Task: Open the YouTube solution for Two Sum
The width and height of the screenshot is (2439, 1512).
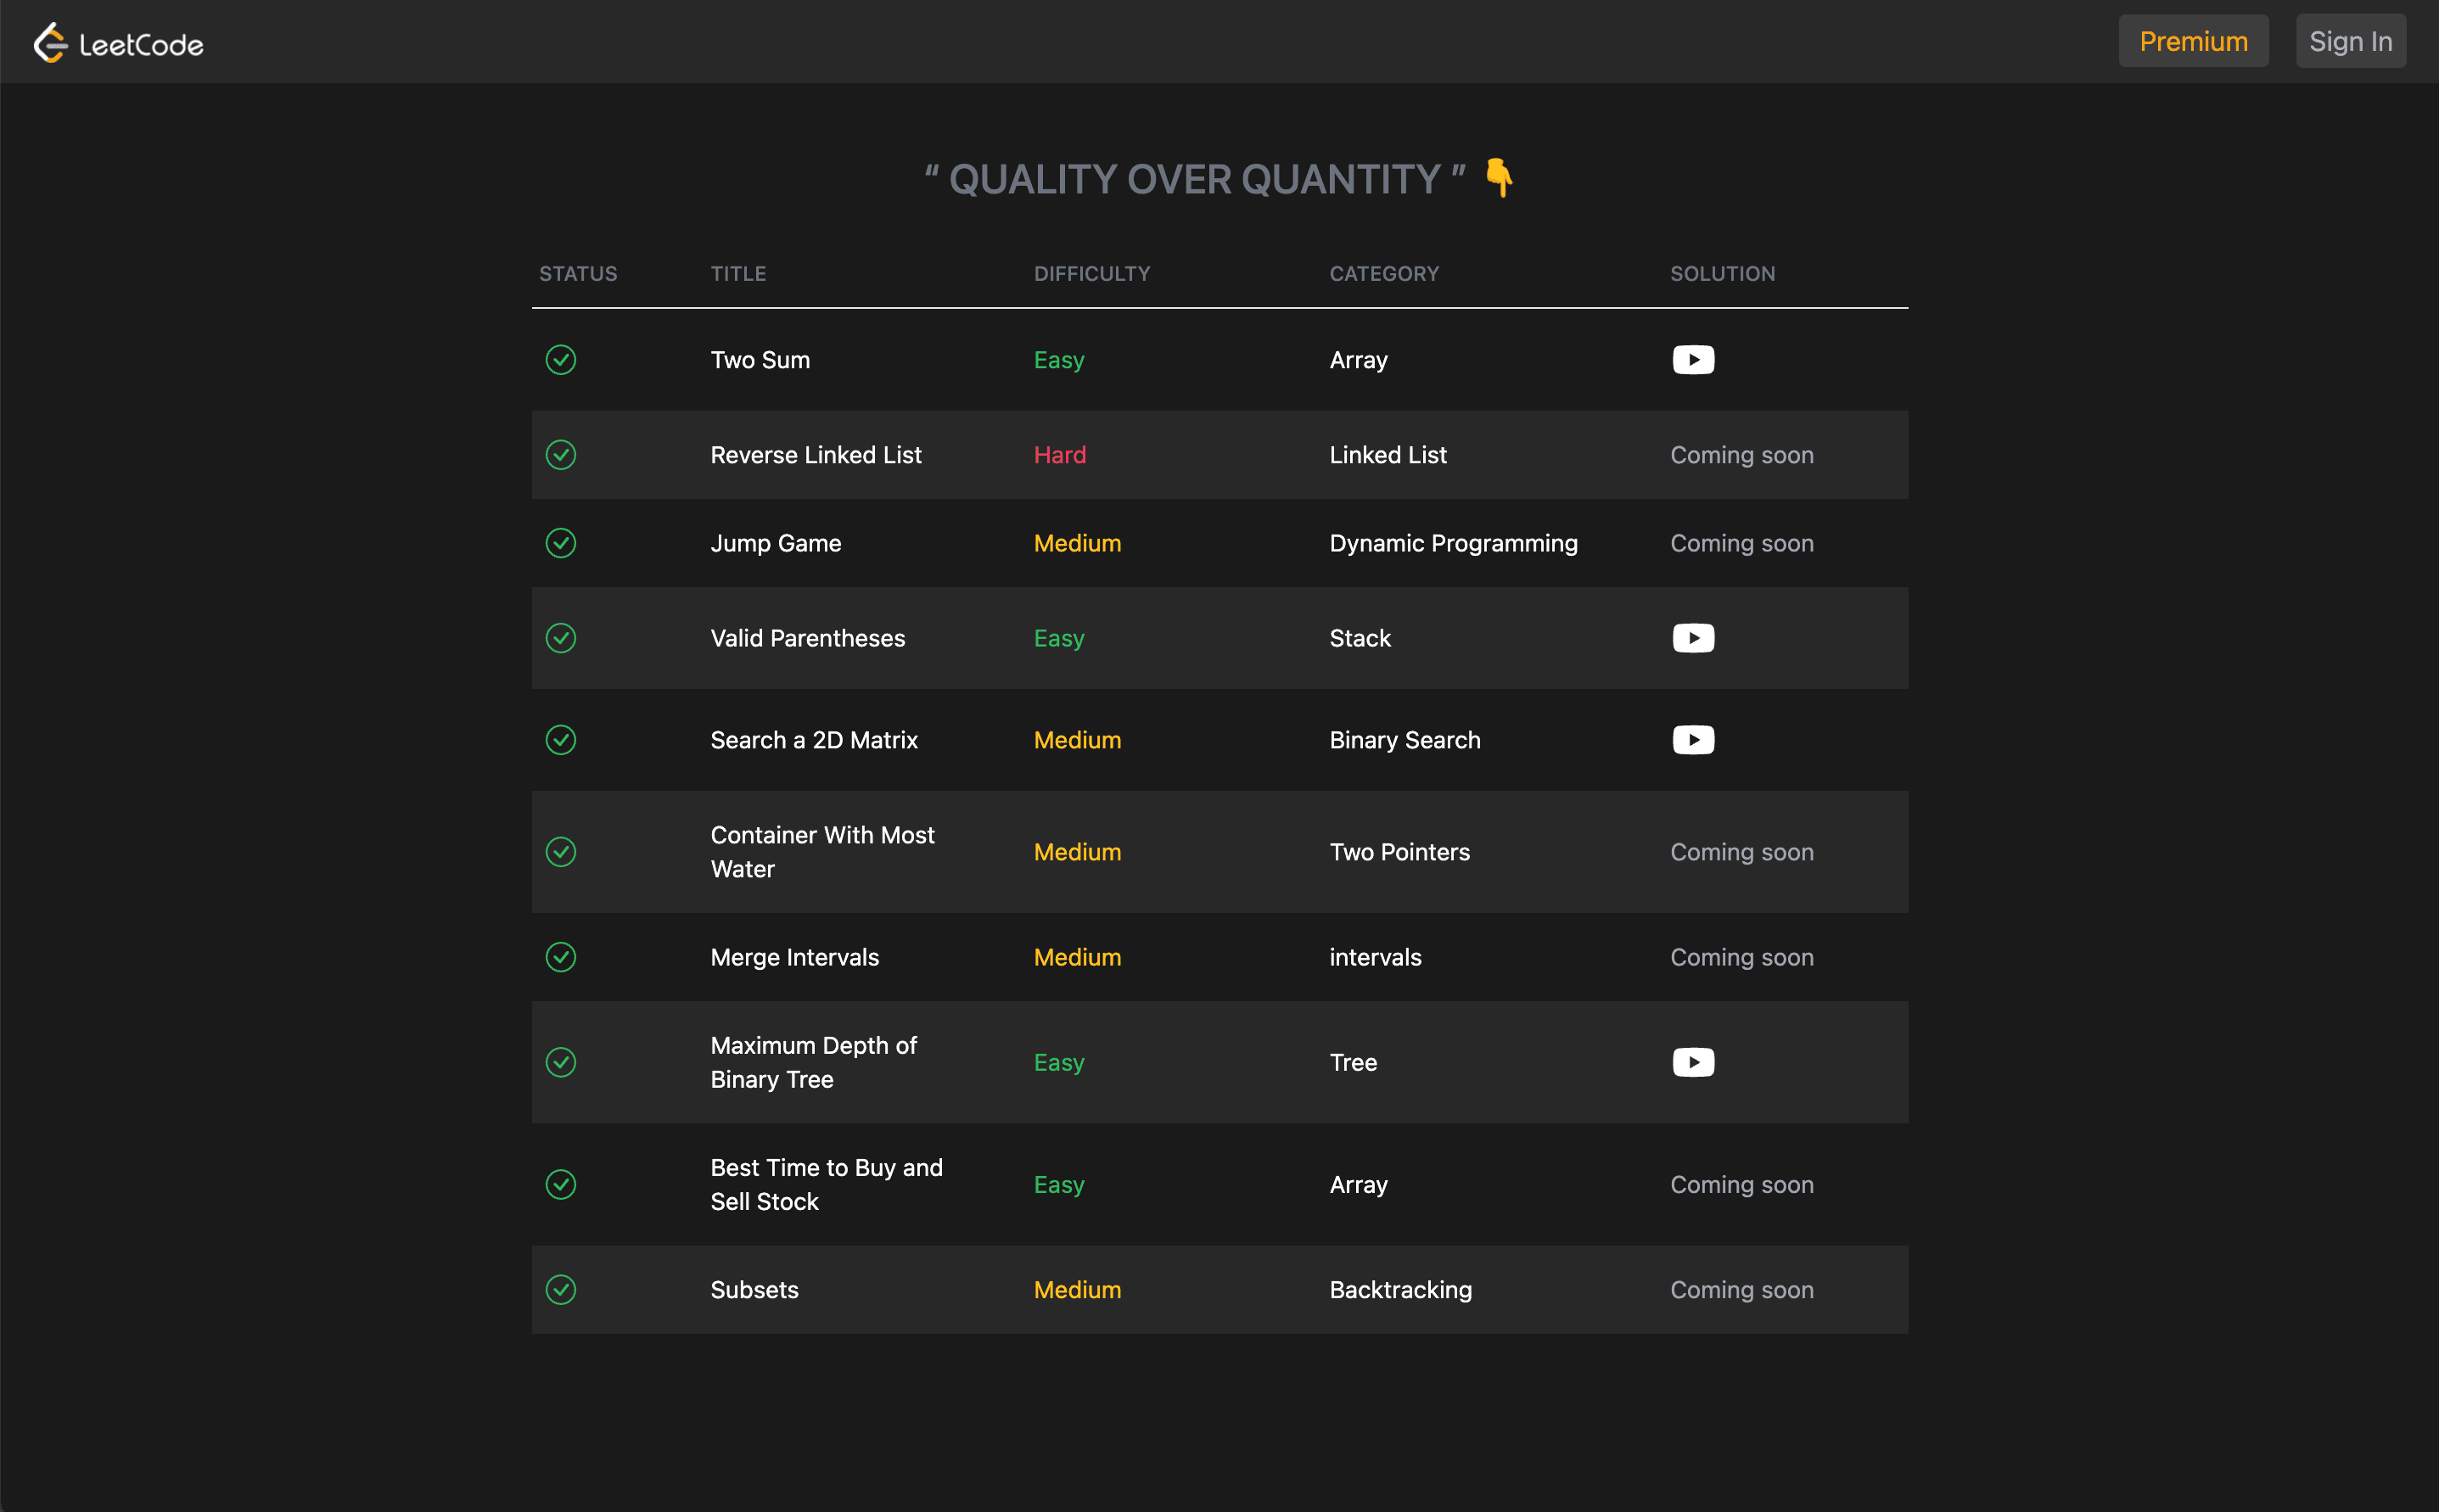Action: (1693, 360)
